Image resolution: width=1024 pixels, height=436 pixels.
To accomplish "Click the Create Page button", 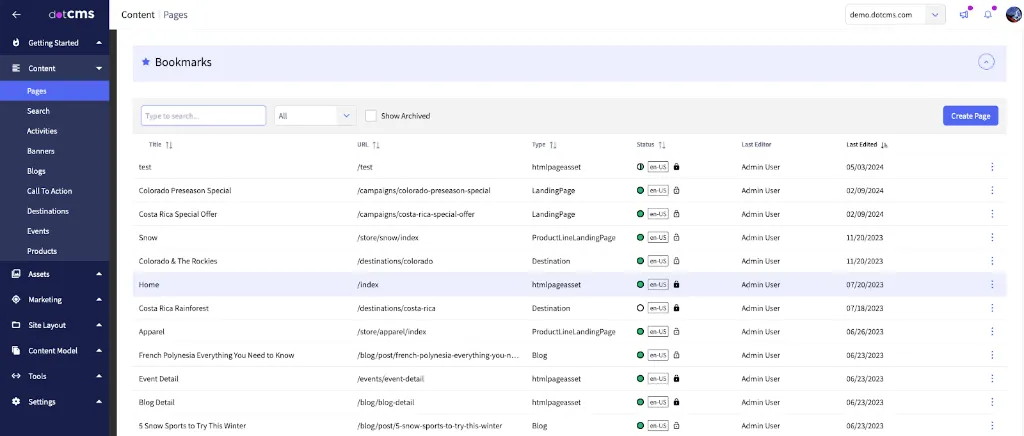I will point(969,116).
